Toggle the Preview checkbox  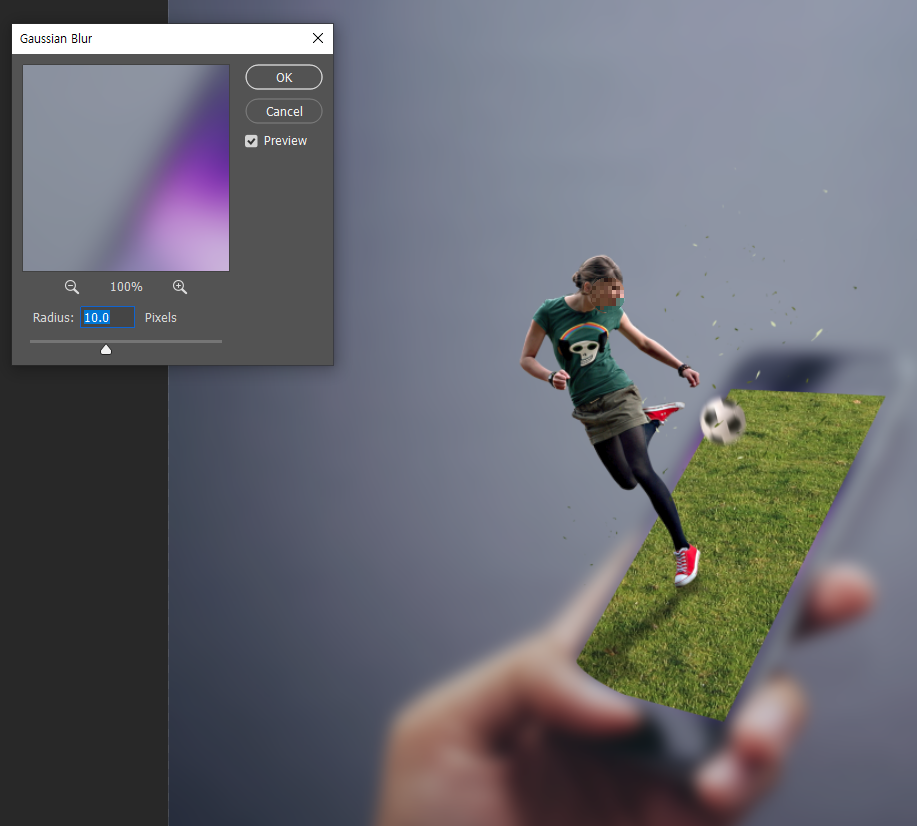251,141
